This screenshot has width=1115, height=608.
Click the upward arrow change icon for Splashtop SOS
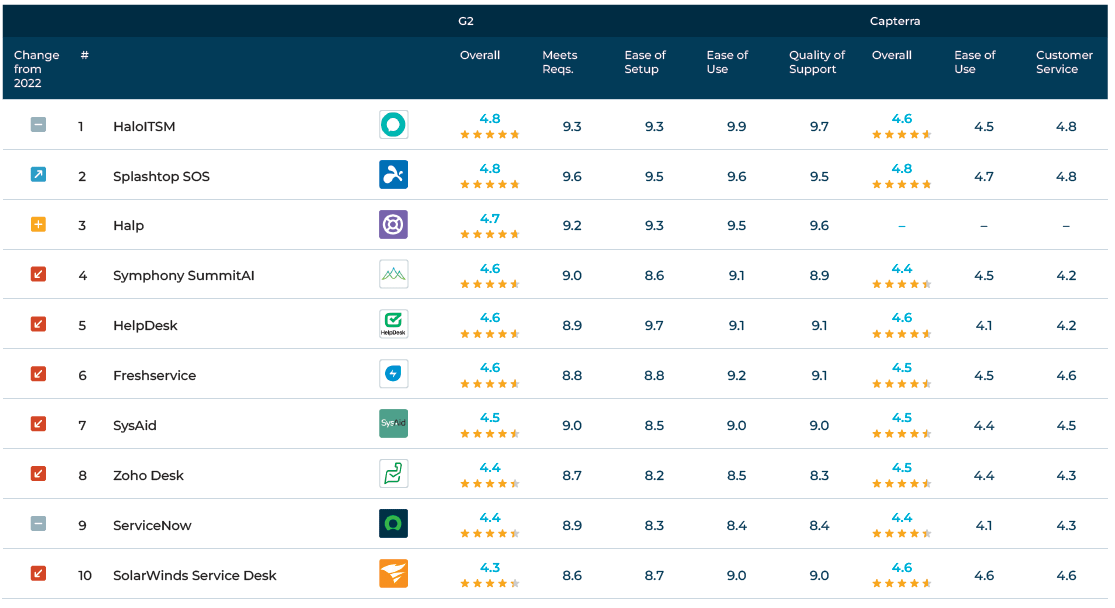click(x=38, y=175)
